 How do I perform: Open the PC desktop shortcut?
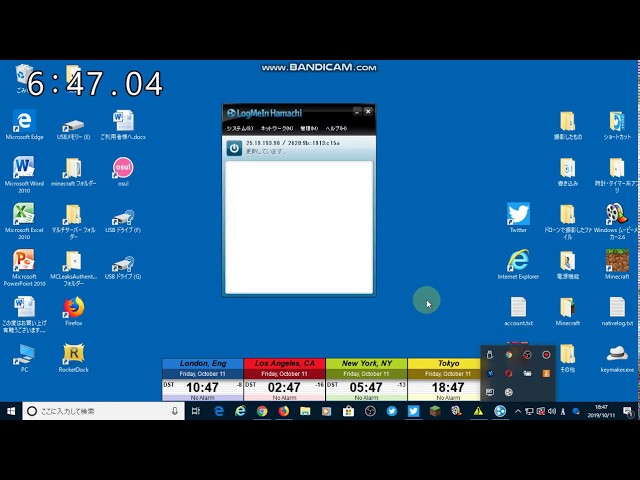[24, 358]
